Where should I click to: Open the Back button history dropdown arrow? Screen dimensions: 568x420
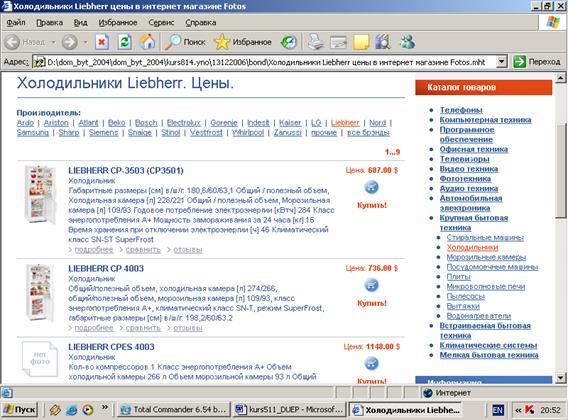click(54, 42)
